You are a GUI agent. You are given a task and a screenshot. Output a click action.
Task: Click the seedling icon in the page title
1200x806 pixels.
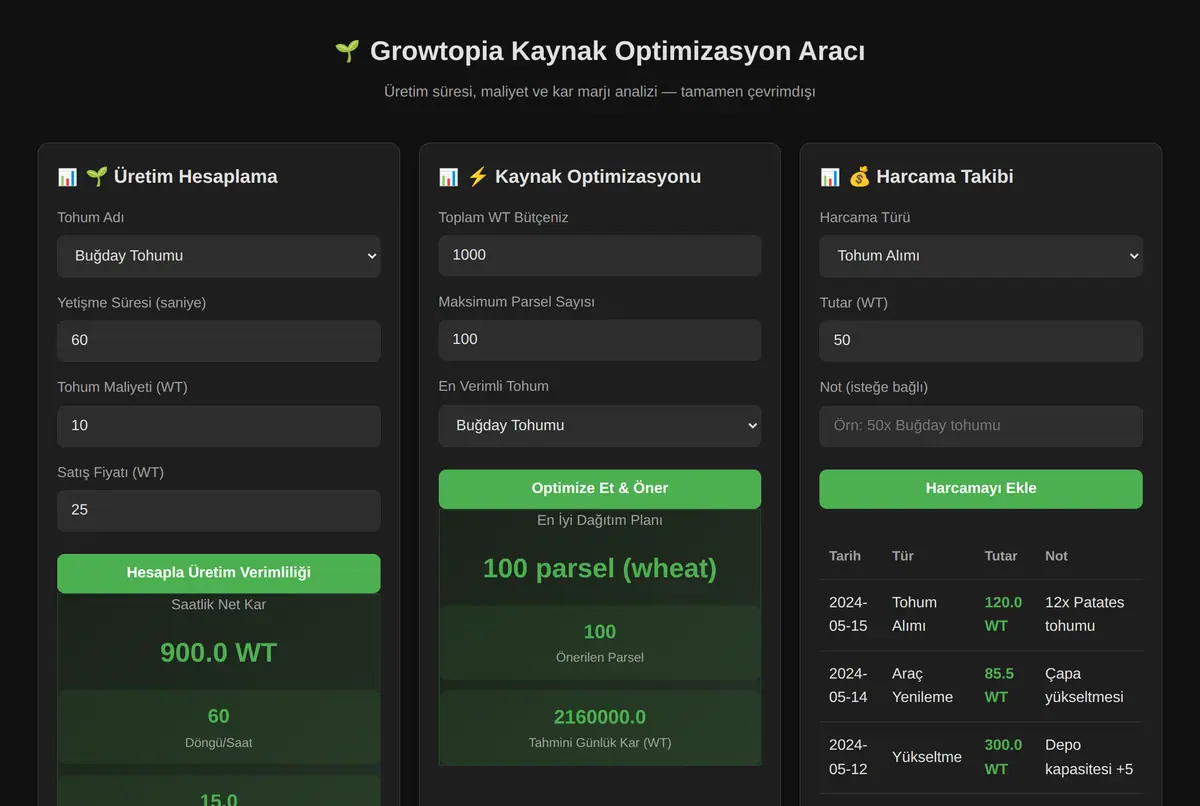[x=347, y=51]
